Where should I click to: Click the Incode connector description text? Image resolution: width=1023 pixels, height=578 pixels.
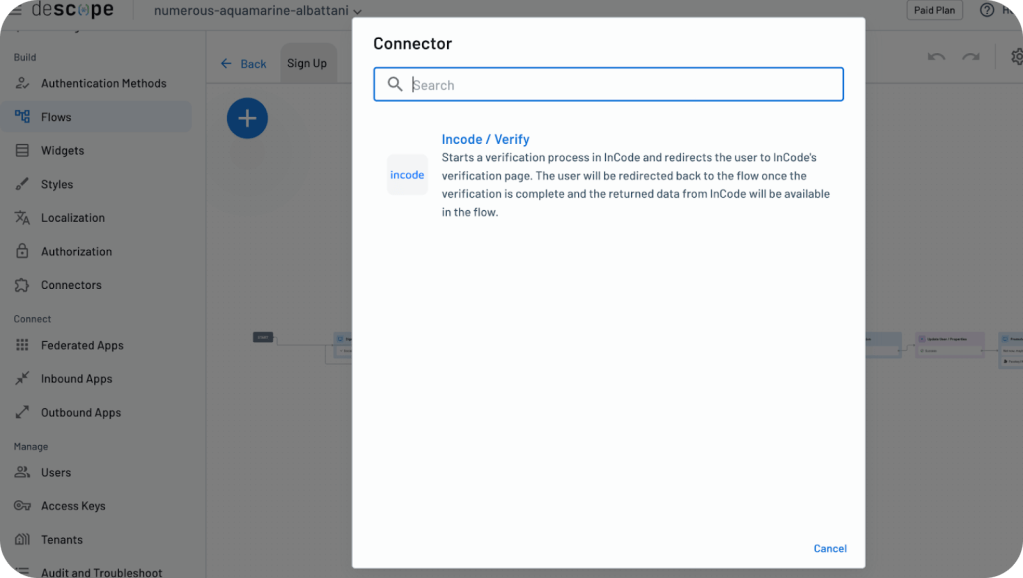[x=636, y=185]
